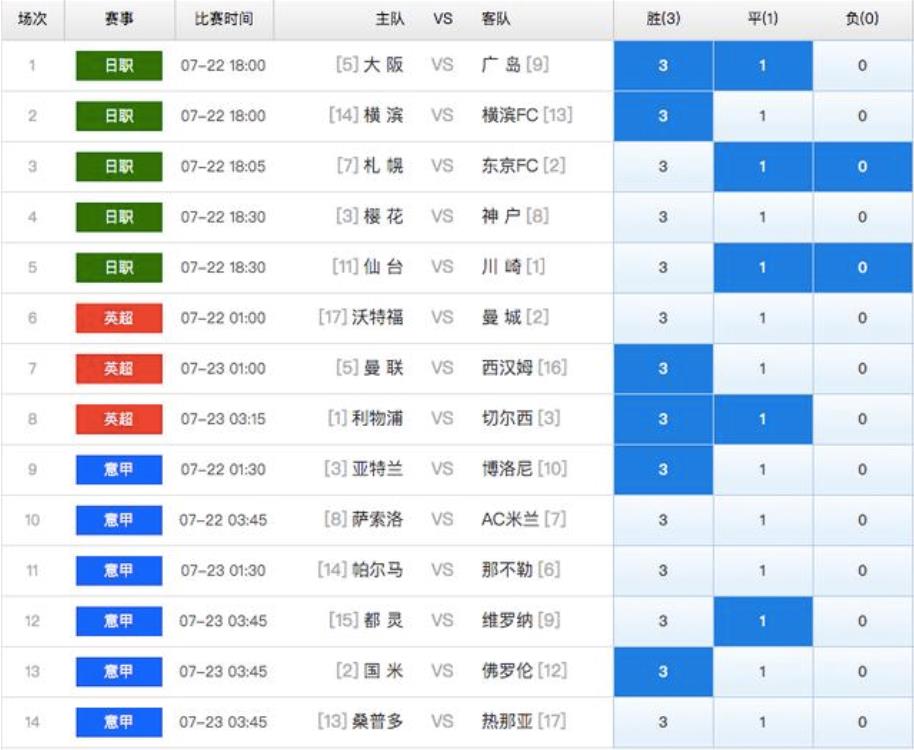Select win (3) for 都灵 vs 维罗纳

point(663,621)
